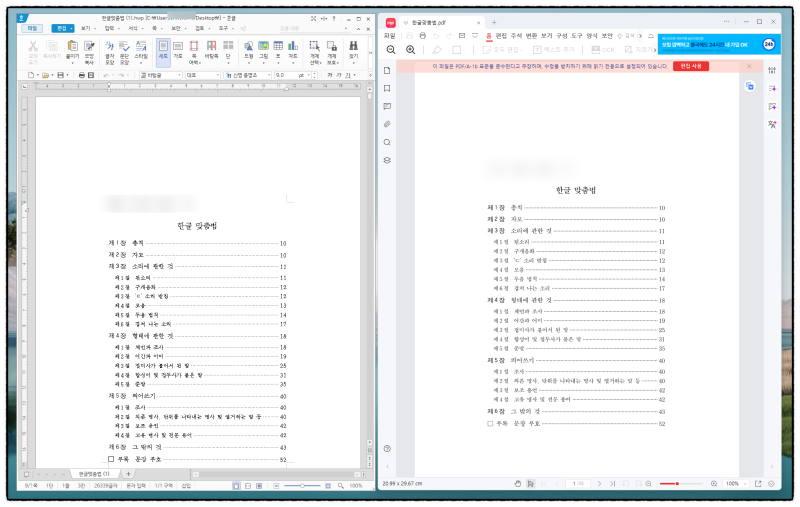Viewport: 800px width, 507px height.
Task: Click zoom out magnifier in PDF toolbar
Action: pyautogui.click(x=391, y=49)
